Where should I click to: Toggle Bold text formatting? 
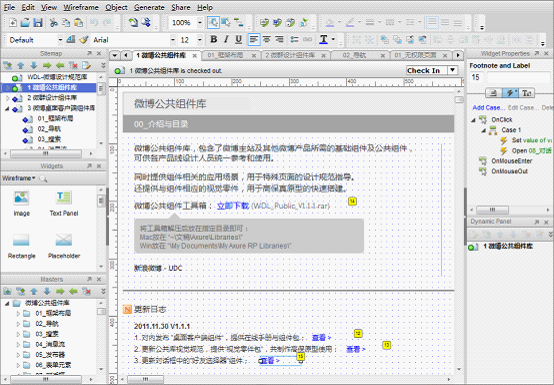(213, 40)
